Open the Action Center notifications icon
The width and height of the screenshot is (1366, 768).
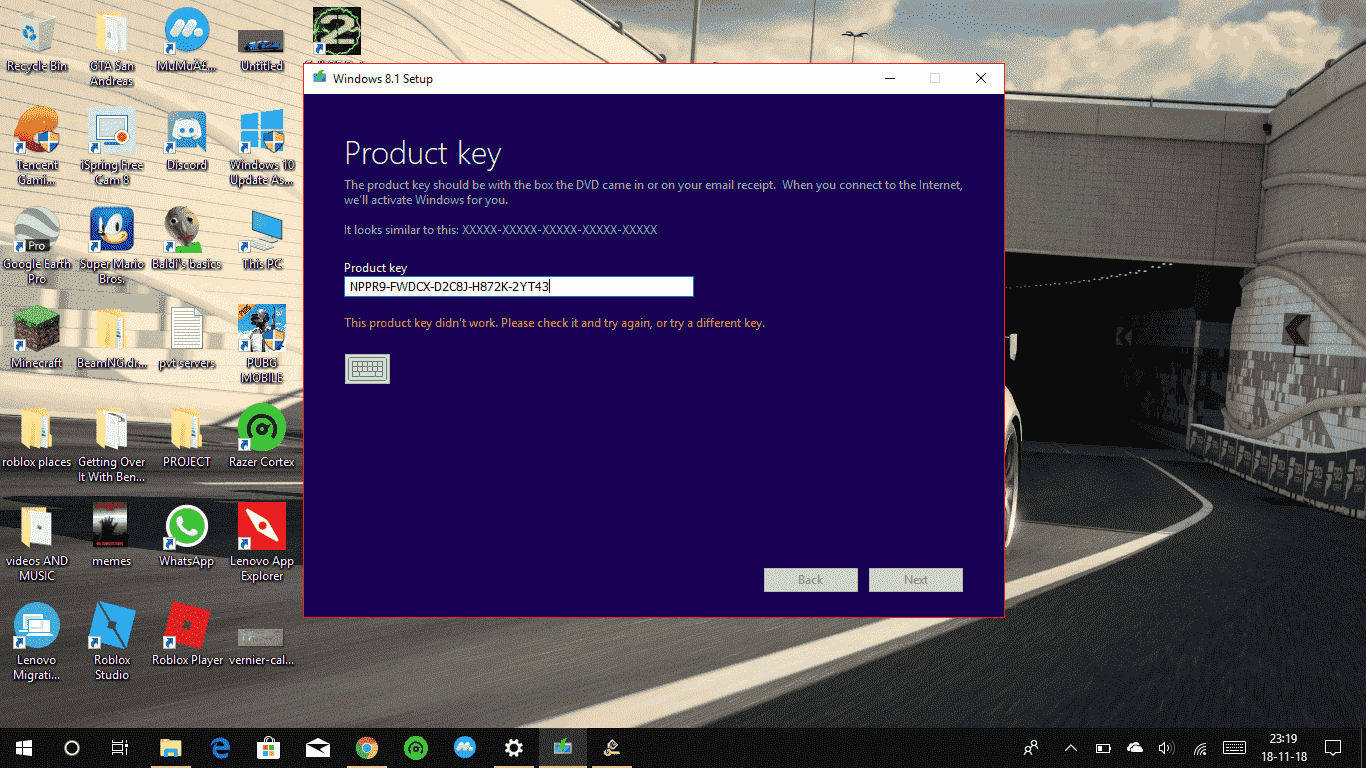point(1333,748)
